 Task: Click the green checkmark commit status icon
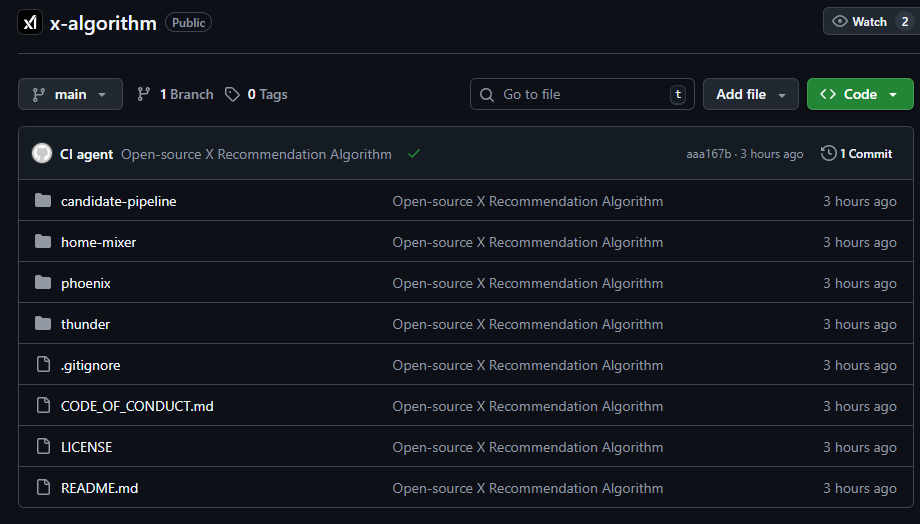click(x=414, y=154)
